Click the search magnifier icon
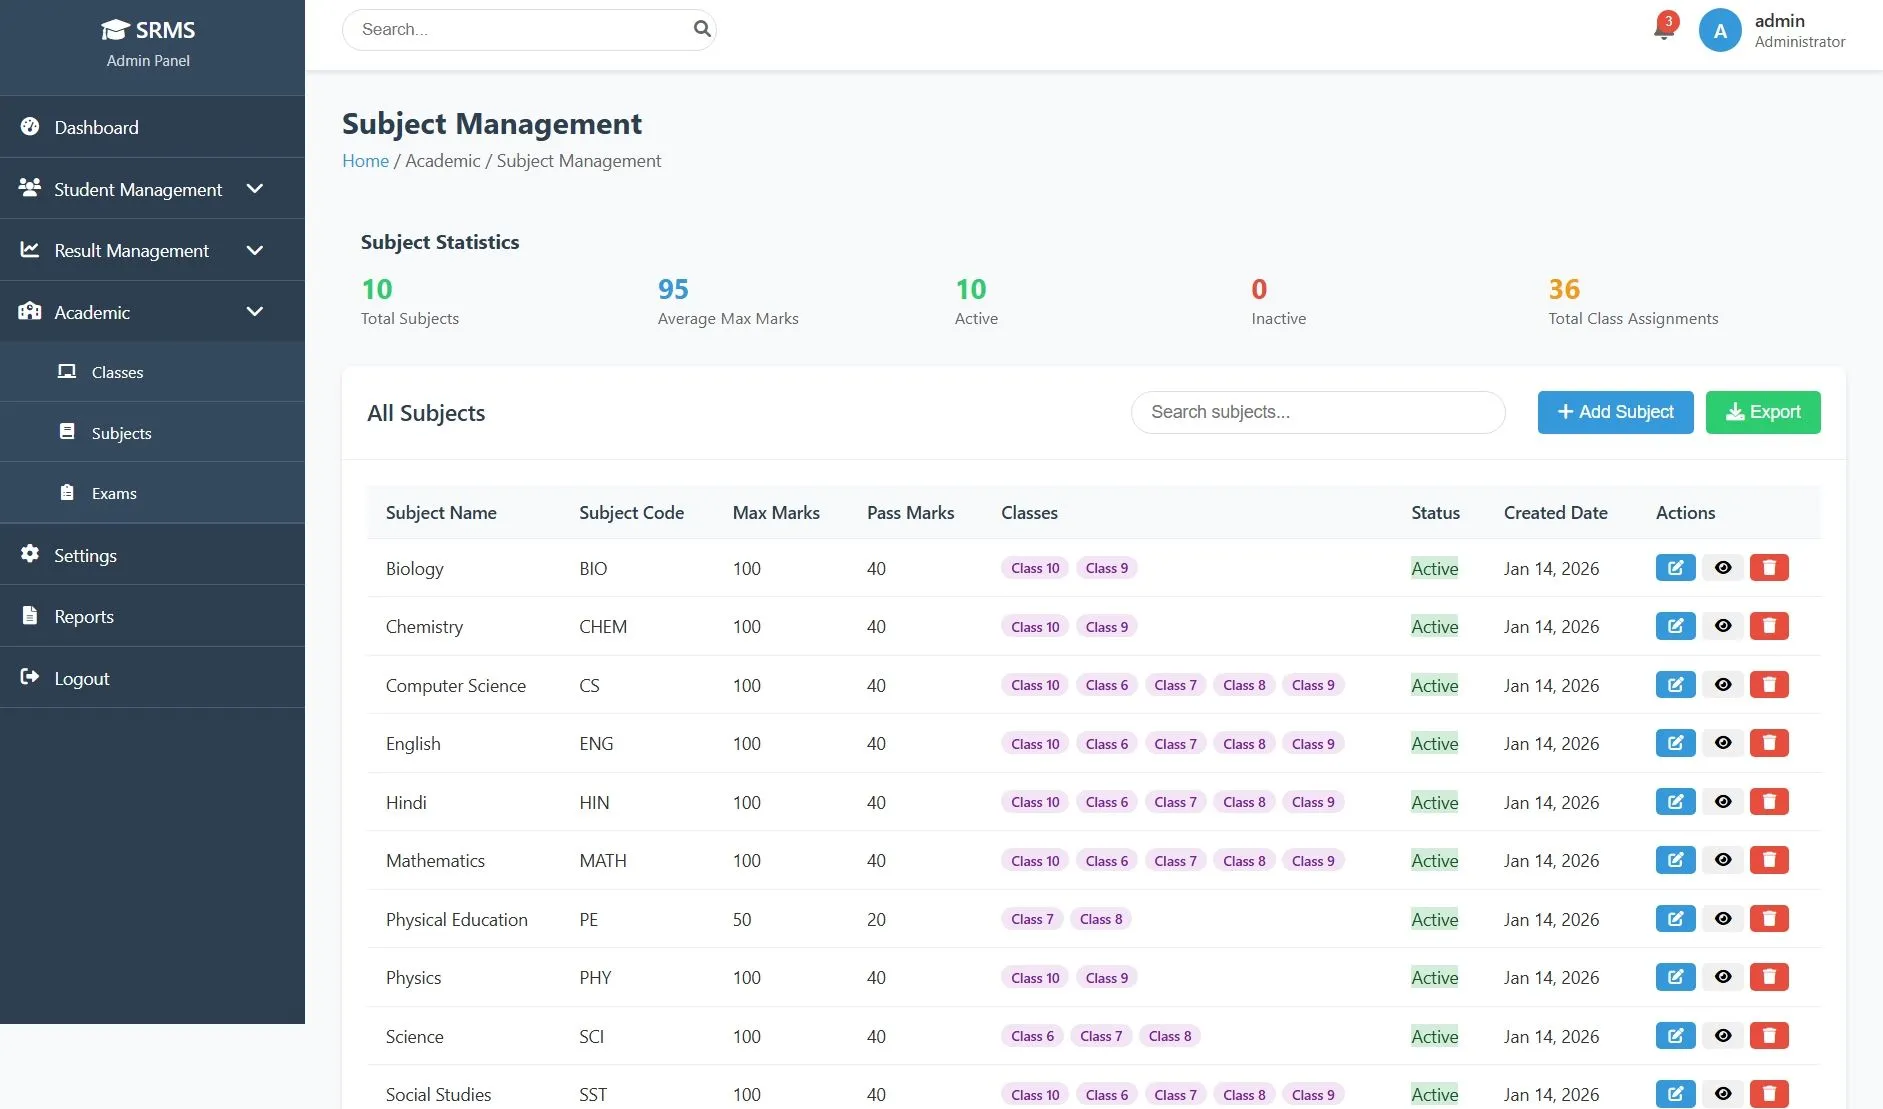Image resolution: width=1883 pixels, height=1109 pixels. (x=702, y=29)
